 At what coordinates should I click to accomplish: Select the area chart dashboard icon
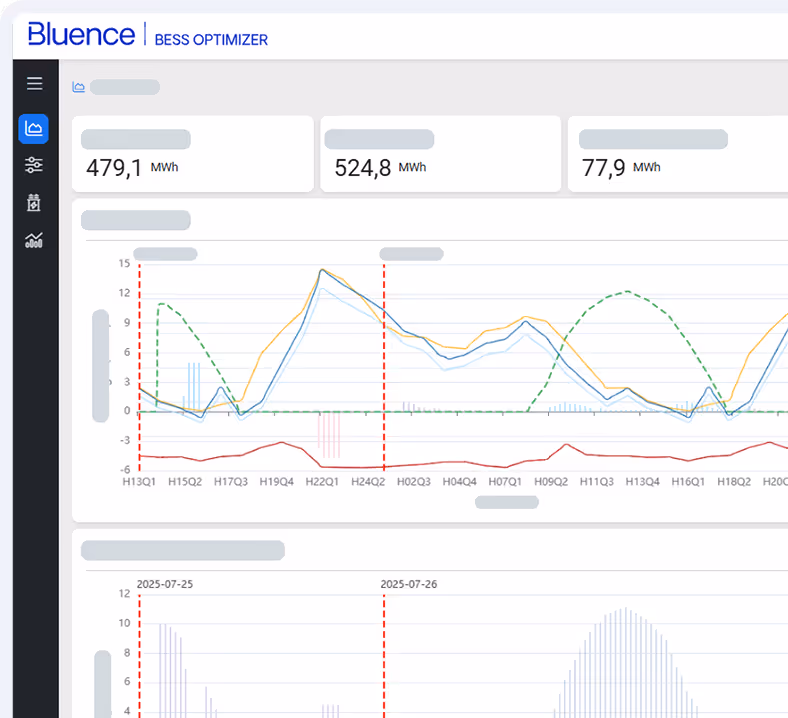coord(34,129)
